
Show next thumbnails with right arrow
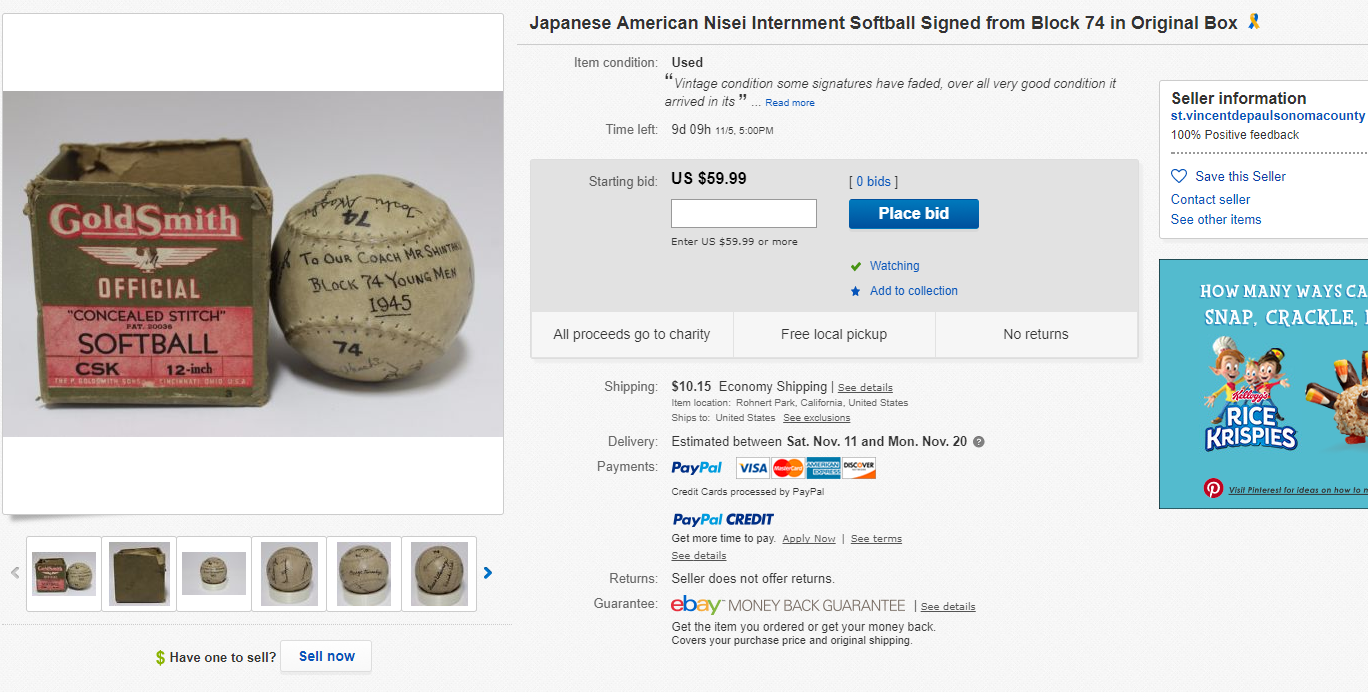pyautogui.click(x=488, y=573)
